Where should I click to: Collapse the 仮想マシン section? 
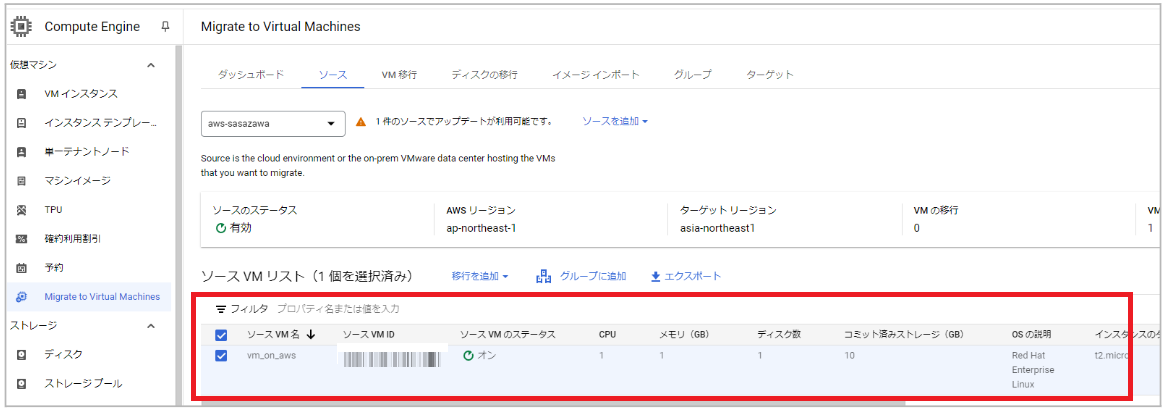[x=150, y=65]
